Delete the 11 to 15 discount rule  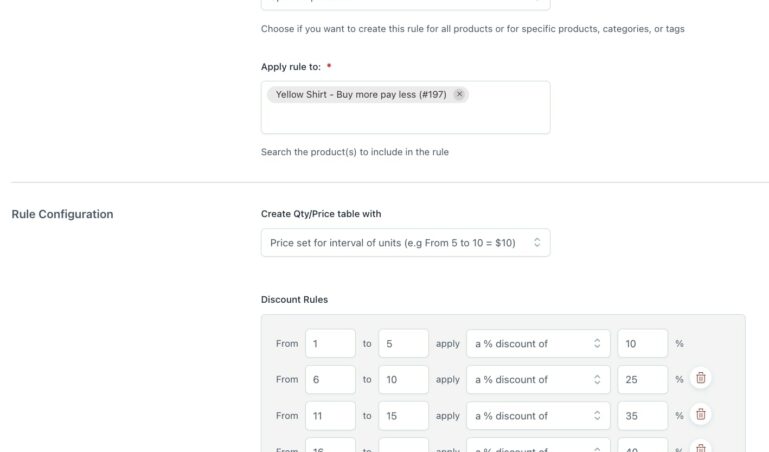coord(701,414)
